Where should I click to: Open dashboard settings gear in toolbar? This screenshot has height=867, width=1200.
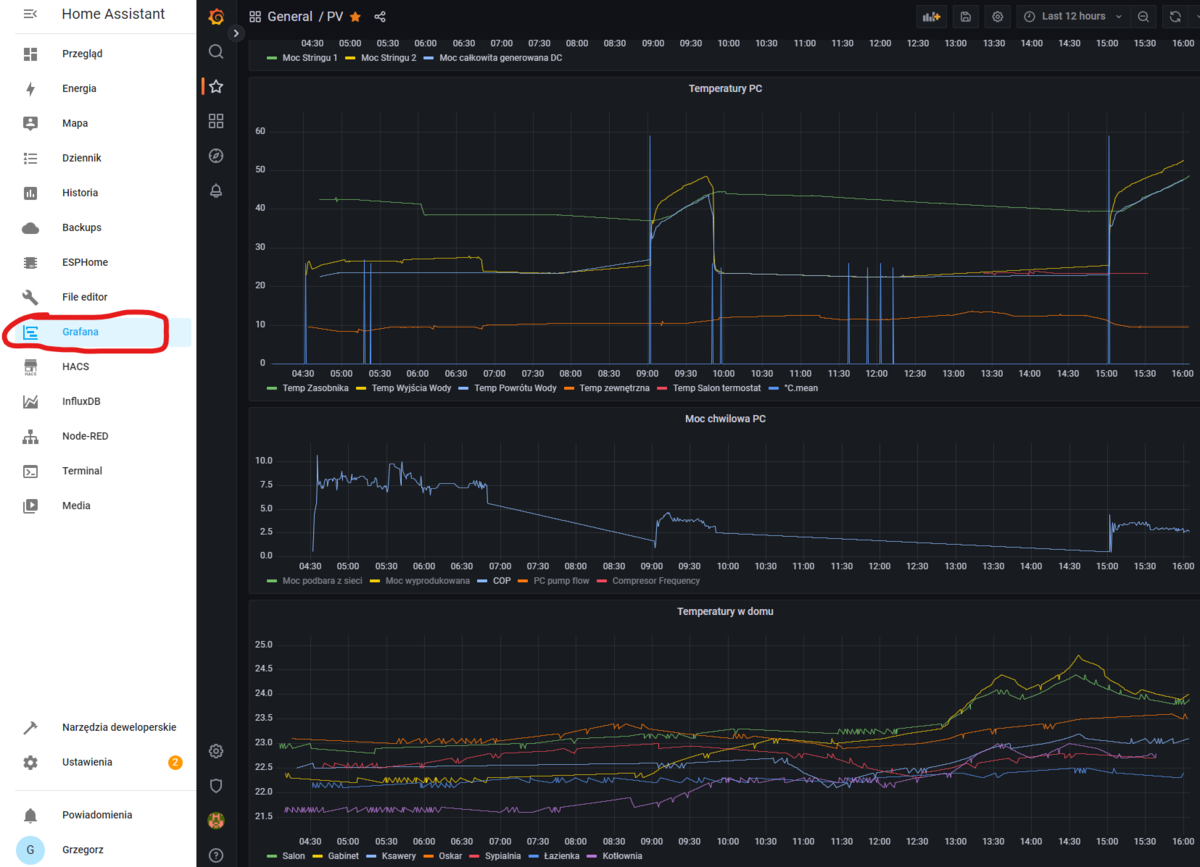[997, 16]
